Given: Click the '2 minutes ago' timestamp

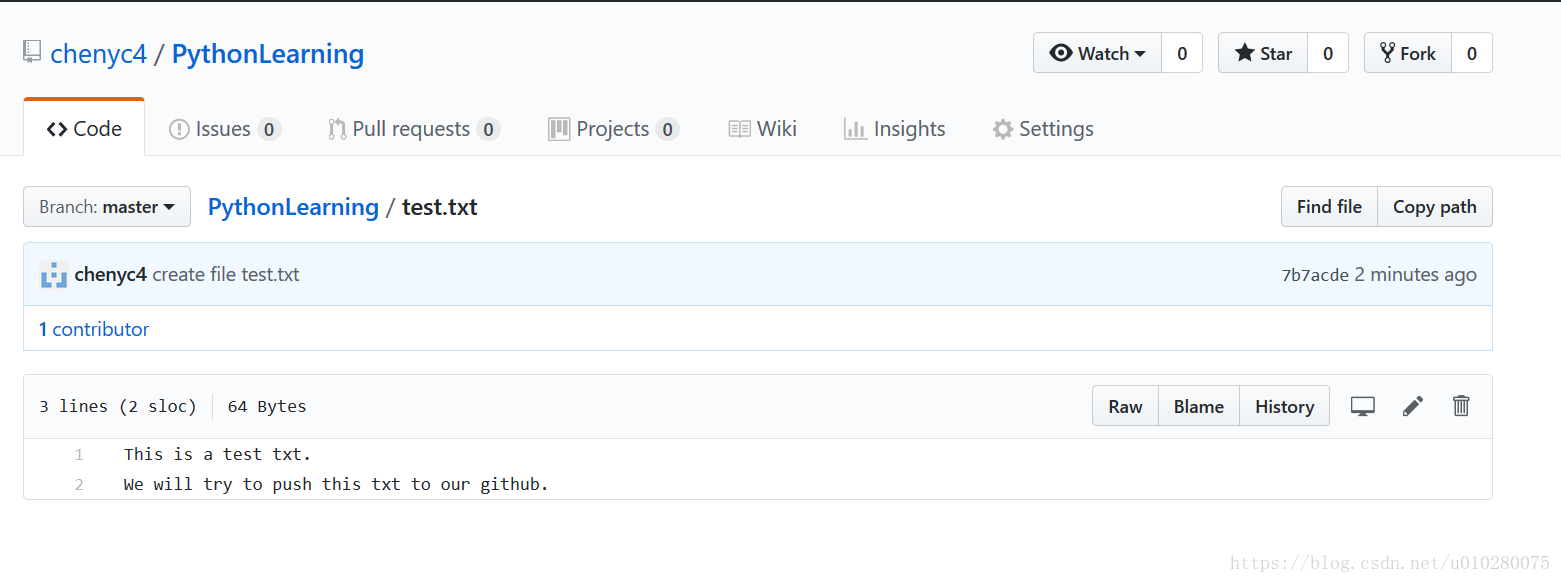Looking at the screenshot, I should tap(1415, 275).
